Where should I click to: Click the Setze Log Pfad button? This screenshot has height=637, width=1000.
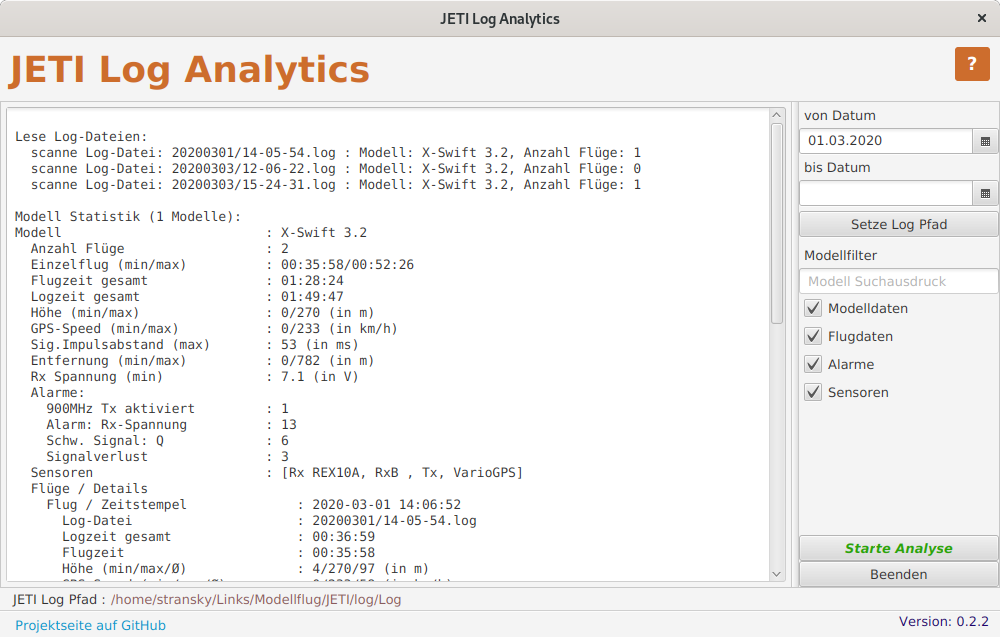[899, 224]
